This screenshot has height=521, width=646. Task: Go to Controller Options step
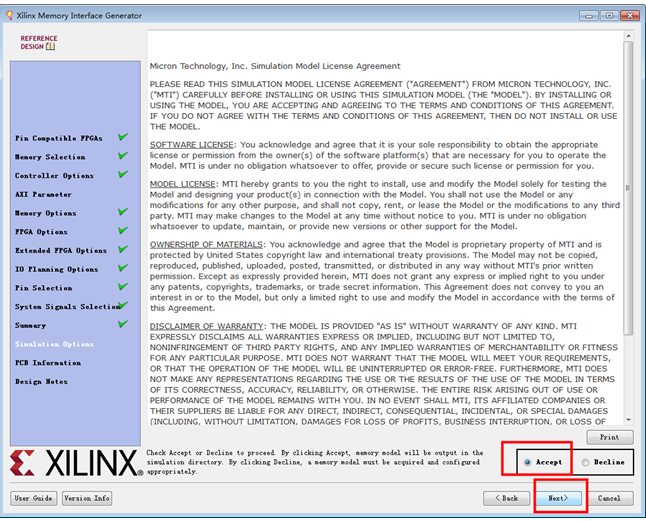pyautogui.click(x=54, y=176)
